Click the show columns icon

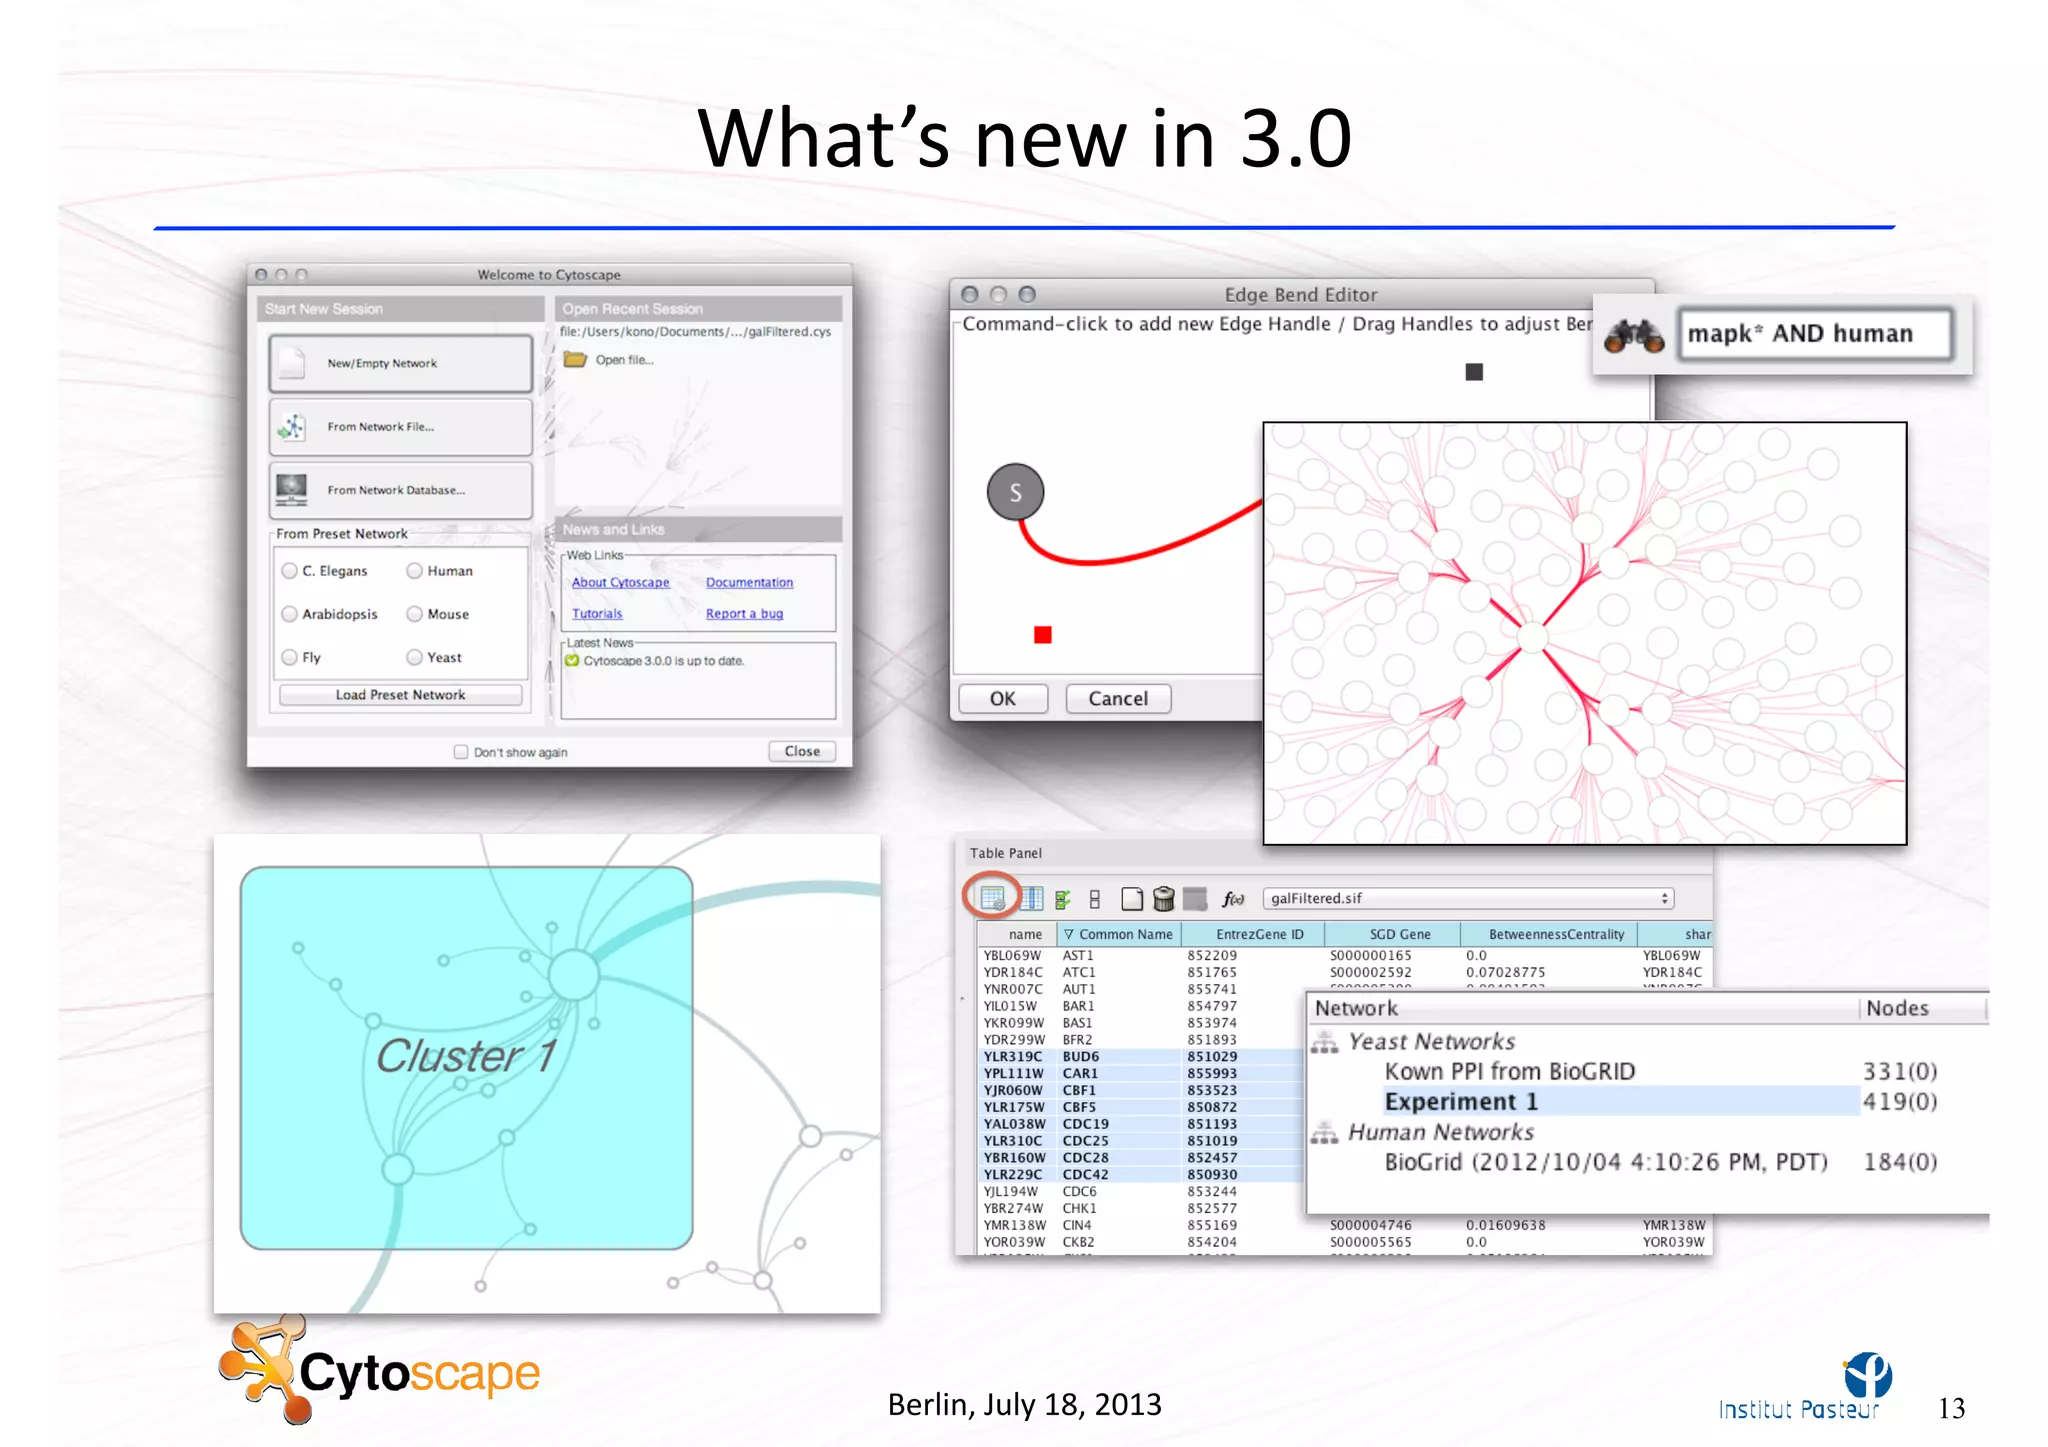pyautogui.click(x=1031, y=899)
